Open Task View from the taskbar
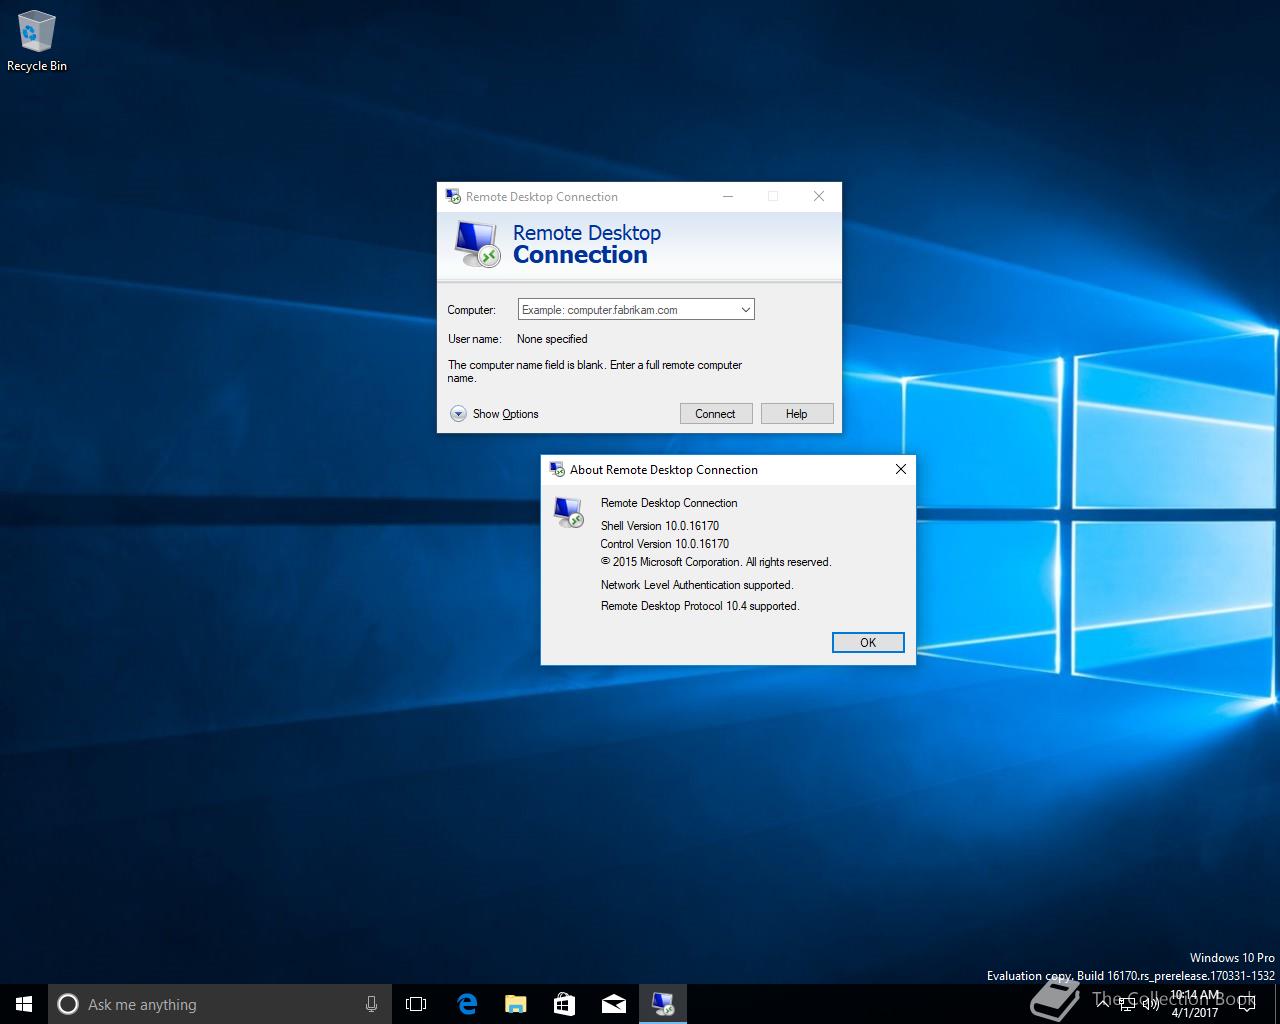This screenshot has width=1280, height=1024. tap(416, 1004)
